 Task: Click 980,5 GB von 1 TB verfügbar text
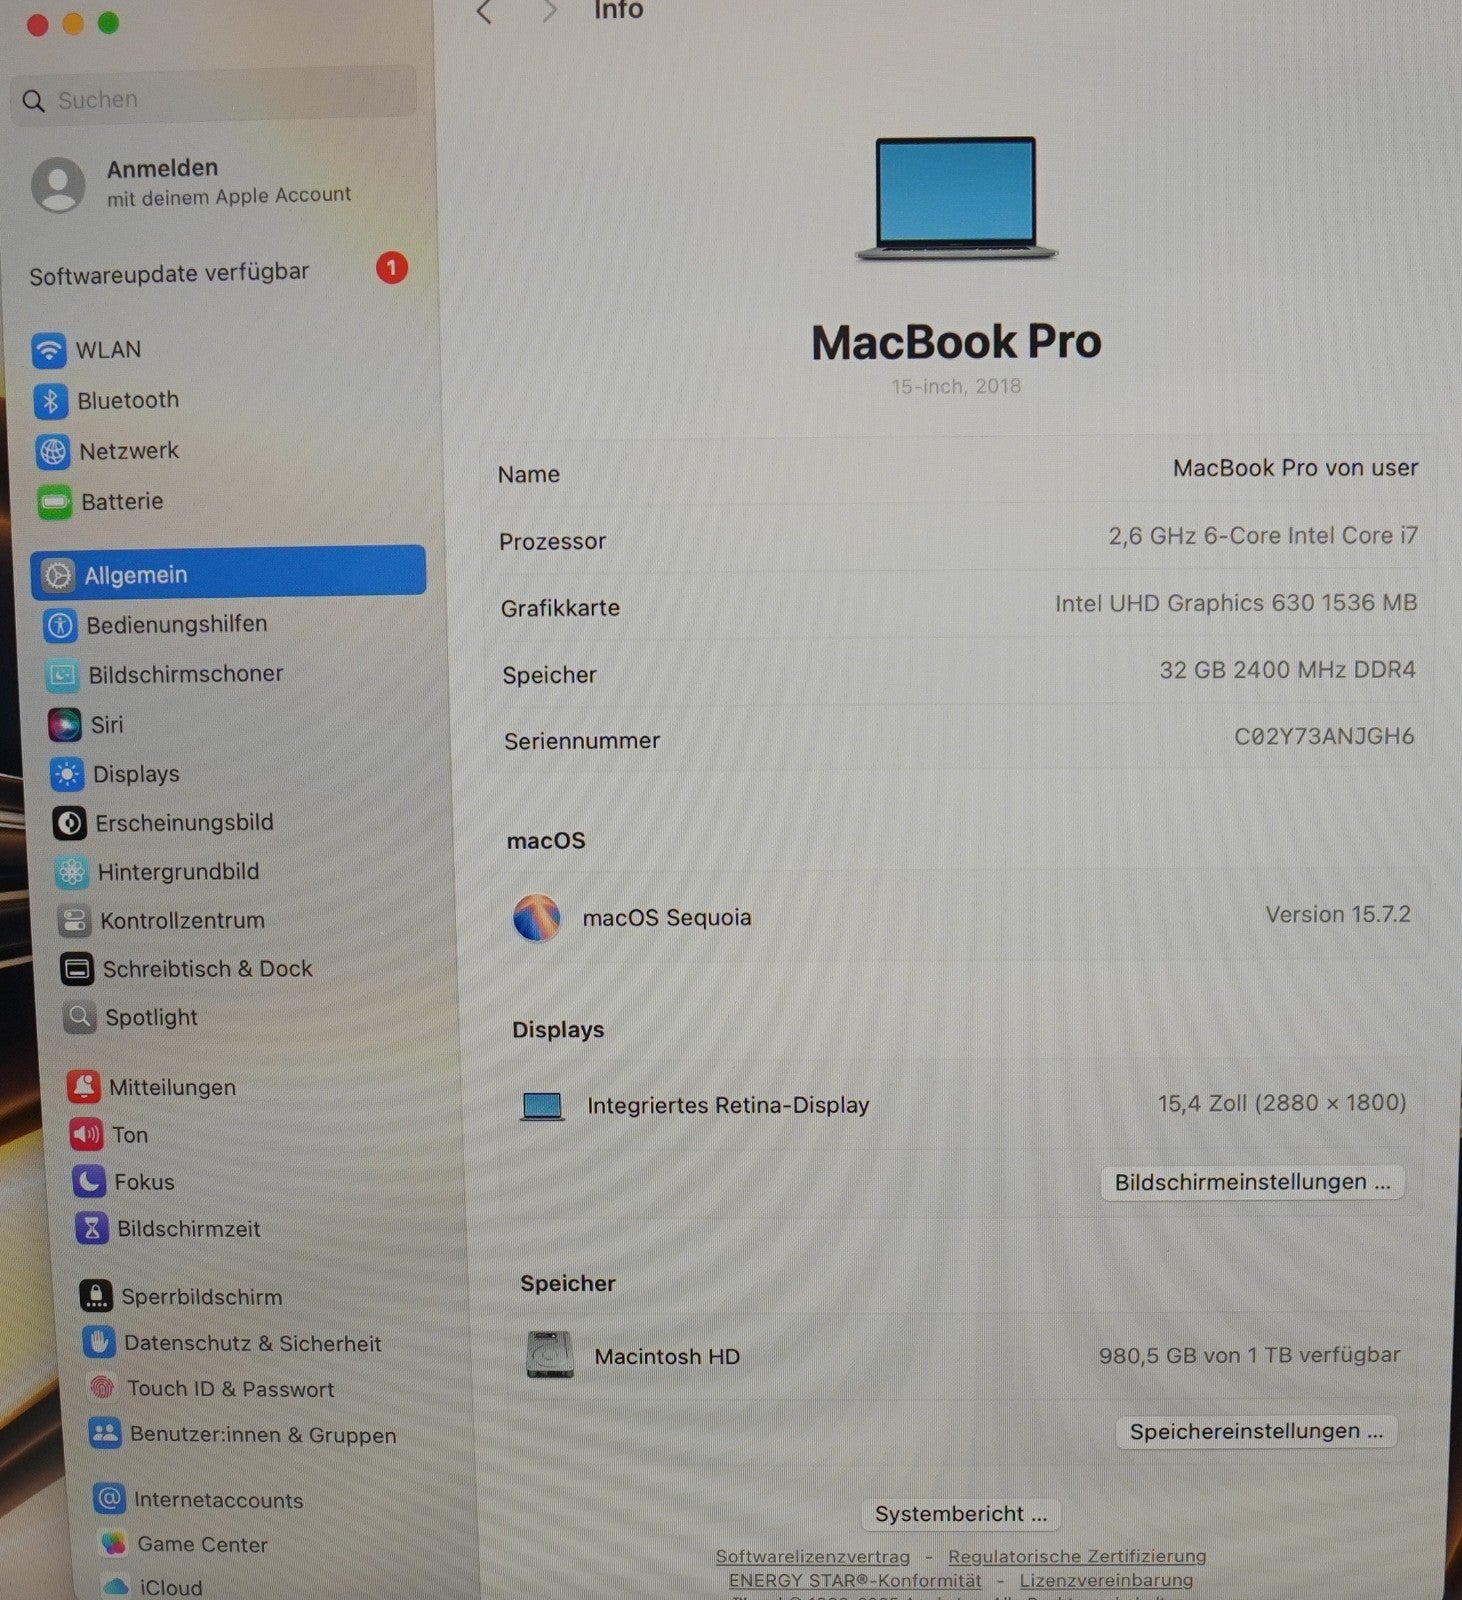[1249, 1355]
